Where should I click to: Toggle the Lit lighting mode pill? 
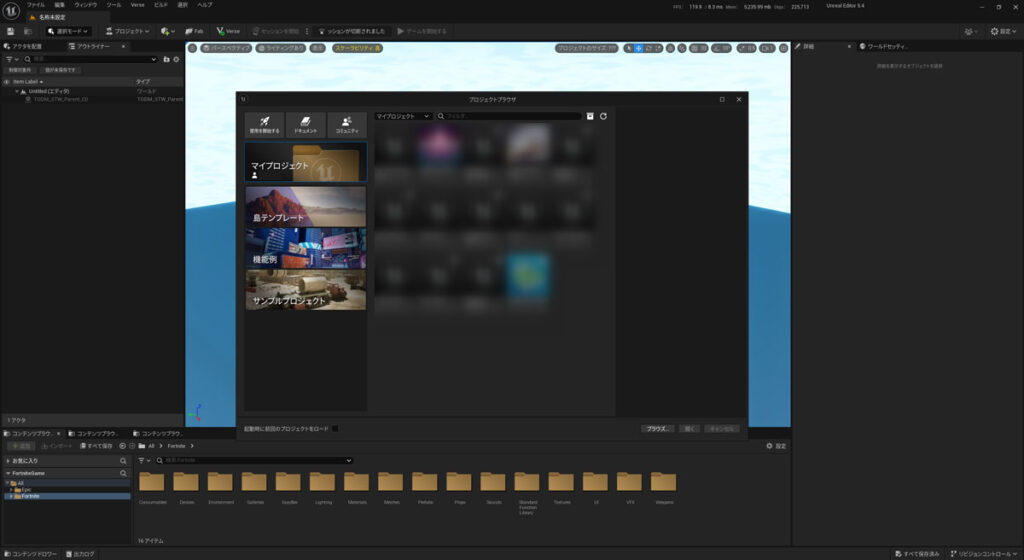click(x=281, y=48)
